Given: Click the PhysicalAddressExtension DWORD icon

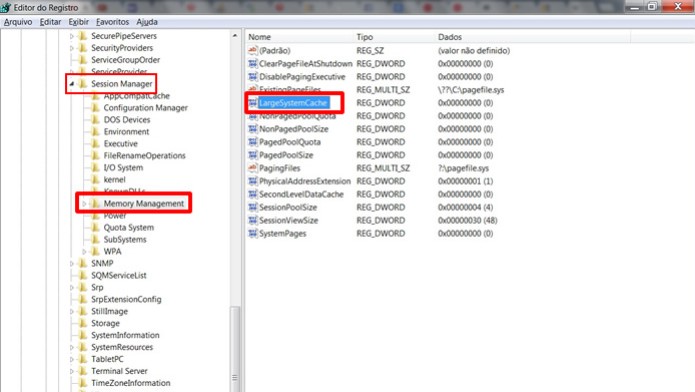Looking at the screenshot, I should 253,181.
